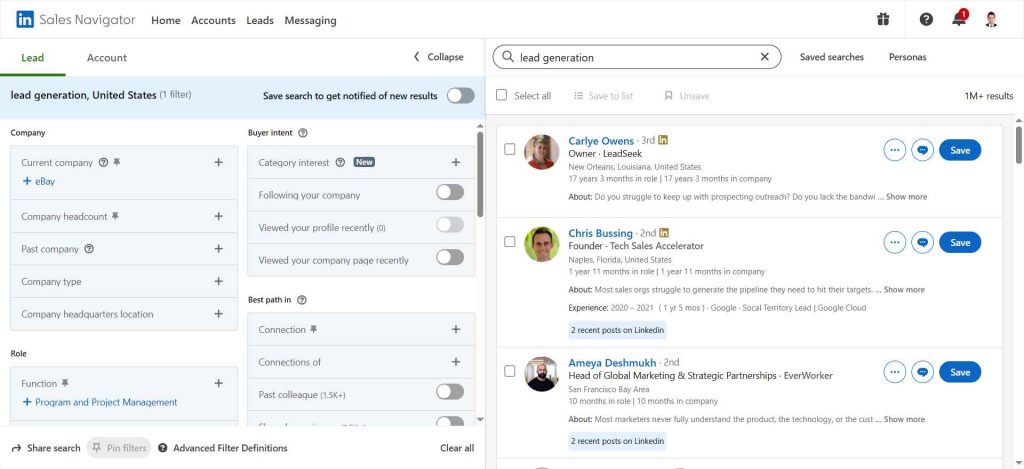Expand the Function filter

click(219, 383)
